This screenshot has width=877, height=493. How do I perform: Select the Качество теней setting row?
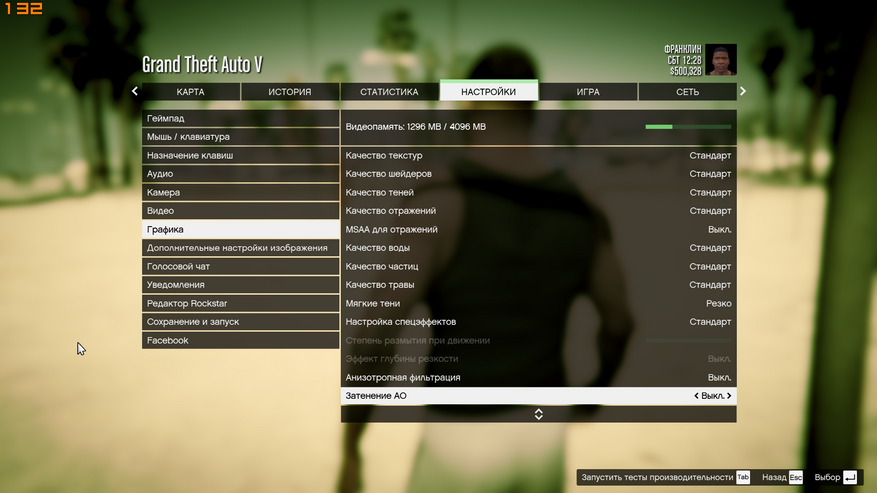539,192
